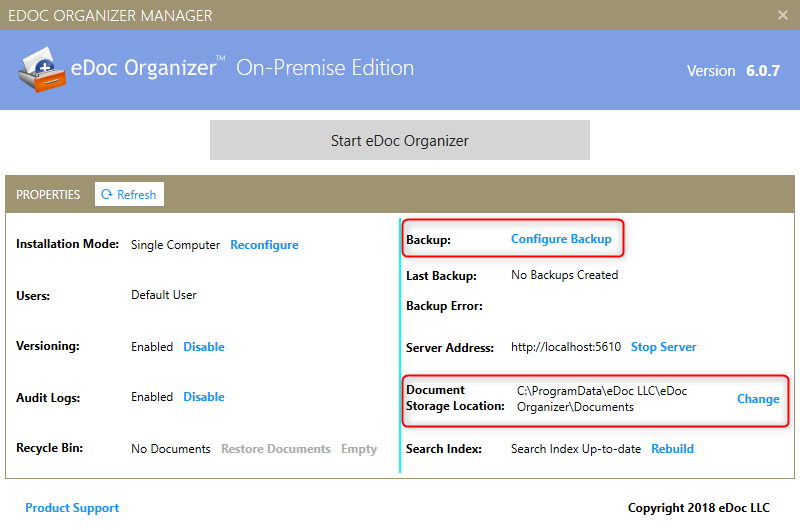Image resolution: width=800 pixels, height=530 pixels.
Task: Click the Version 6.0.7 text
Action: [733, 70]
